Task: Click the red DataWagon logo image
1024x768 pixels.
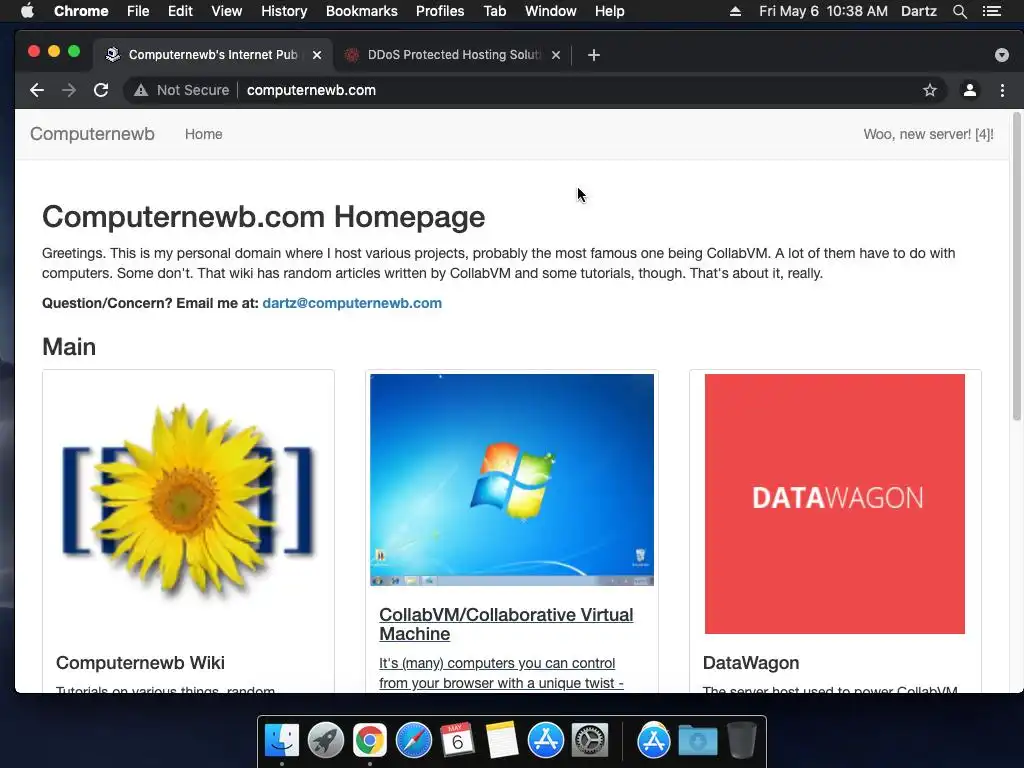Action: (x=835, y=504)
